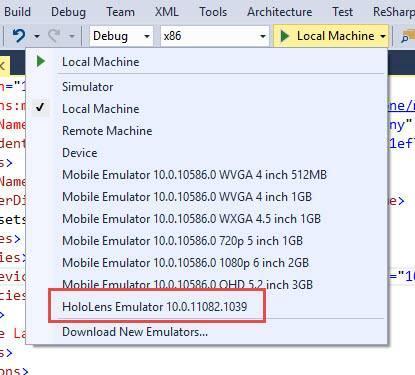This screenshot has height=375, width=415.
Task: Click green arrow at top of dropdown list
Action: [x=41, y=61]
